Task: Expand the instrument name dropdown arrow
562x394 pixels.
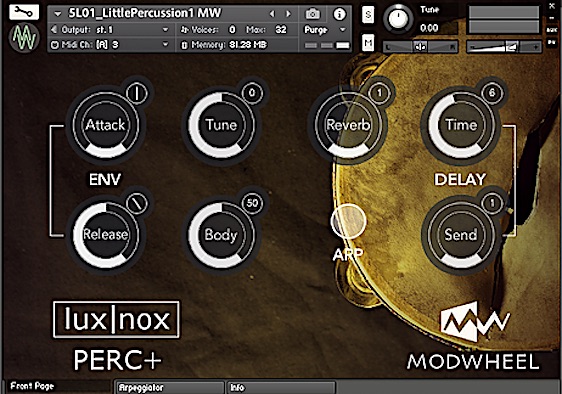Action: 57,14
